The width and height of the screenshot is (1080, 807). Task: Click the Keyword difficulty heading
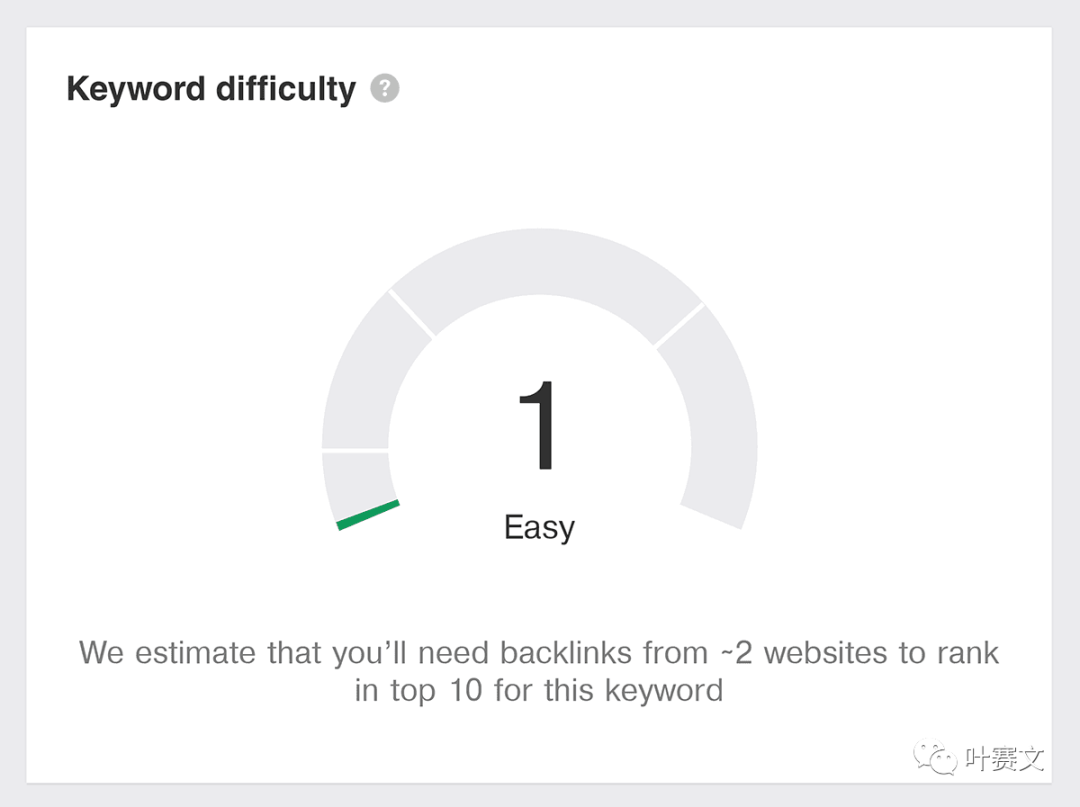pos(211,90)
